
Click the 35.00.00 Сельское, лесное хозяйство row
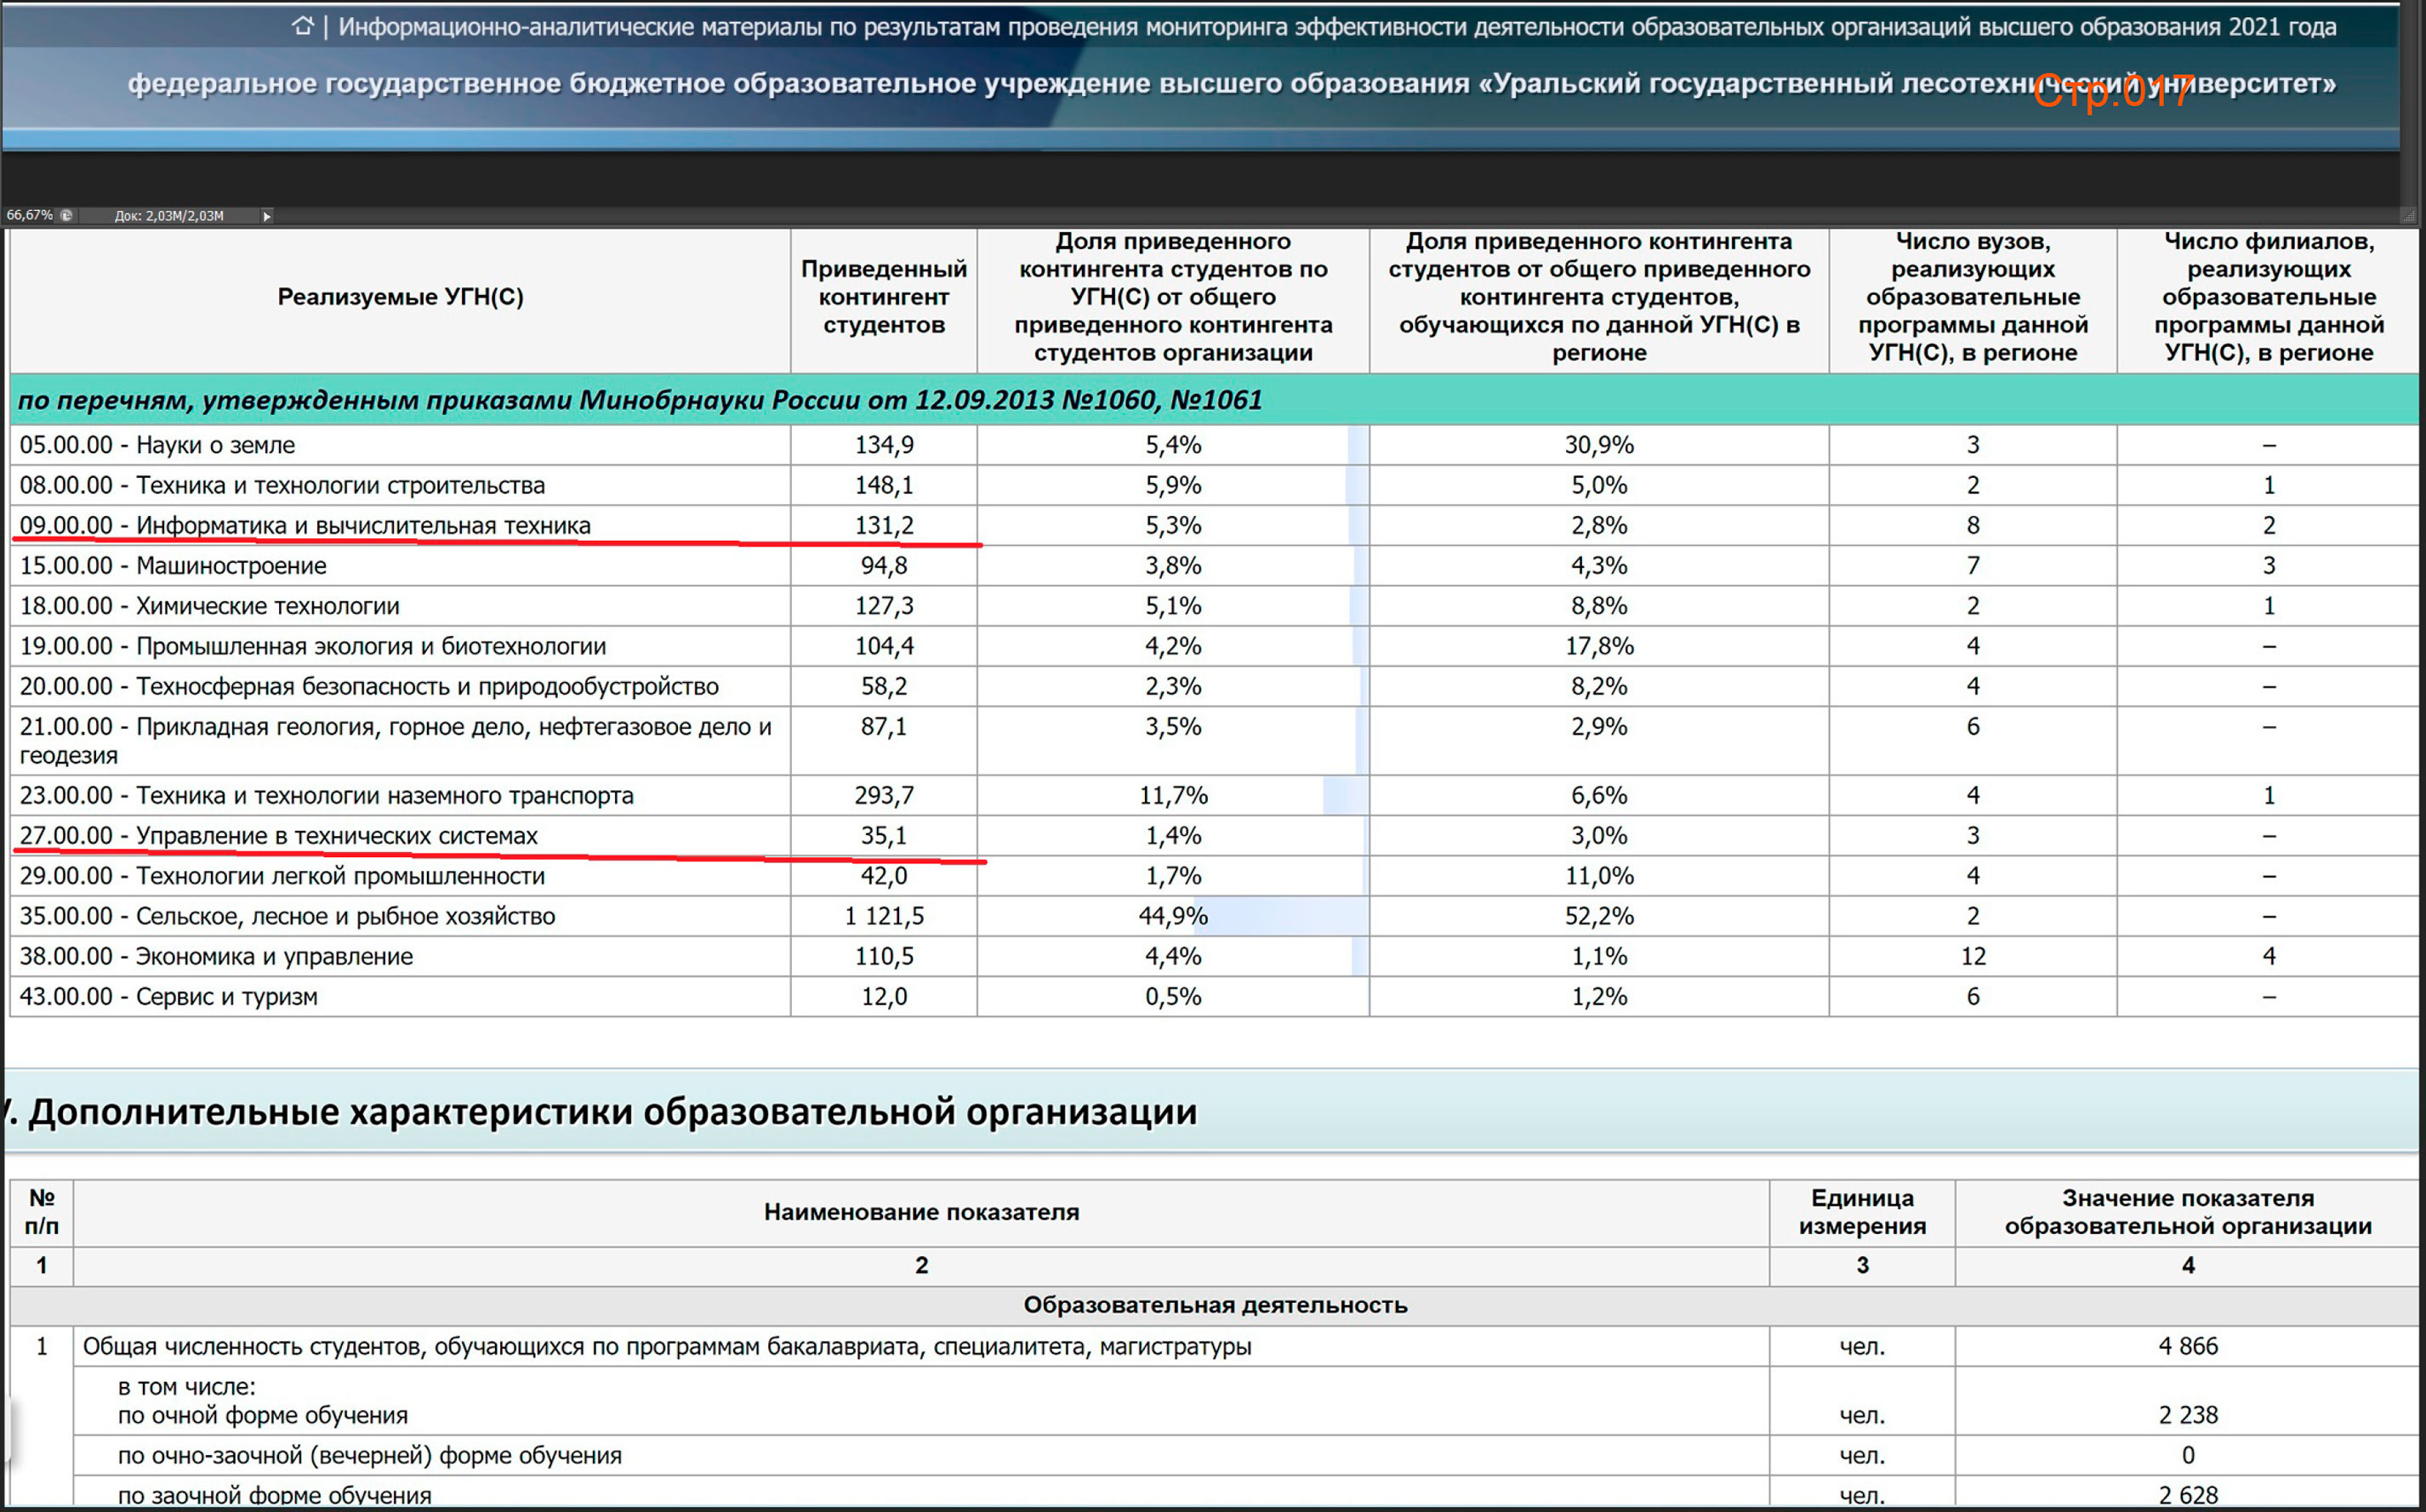pos(287,916)
